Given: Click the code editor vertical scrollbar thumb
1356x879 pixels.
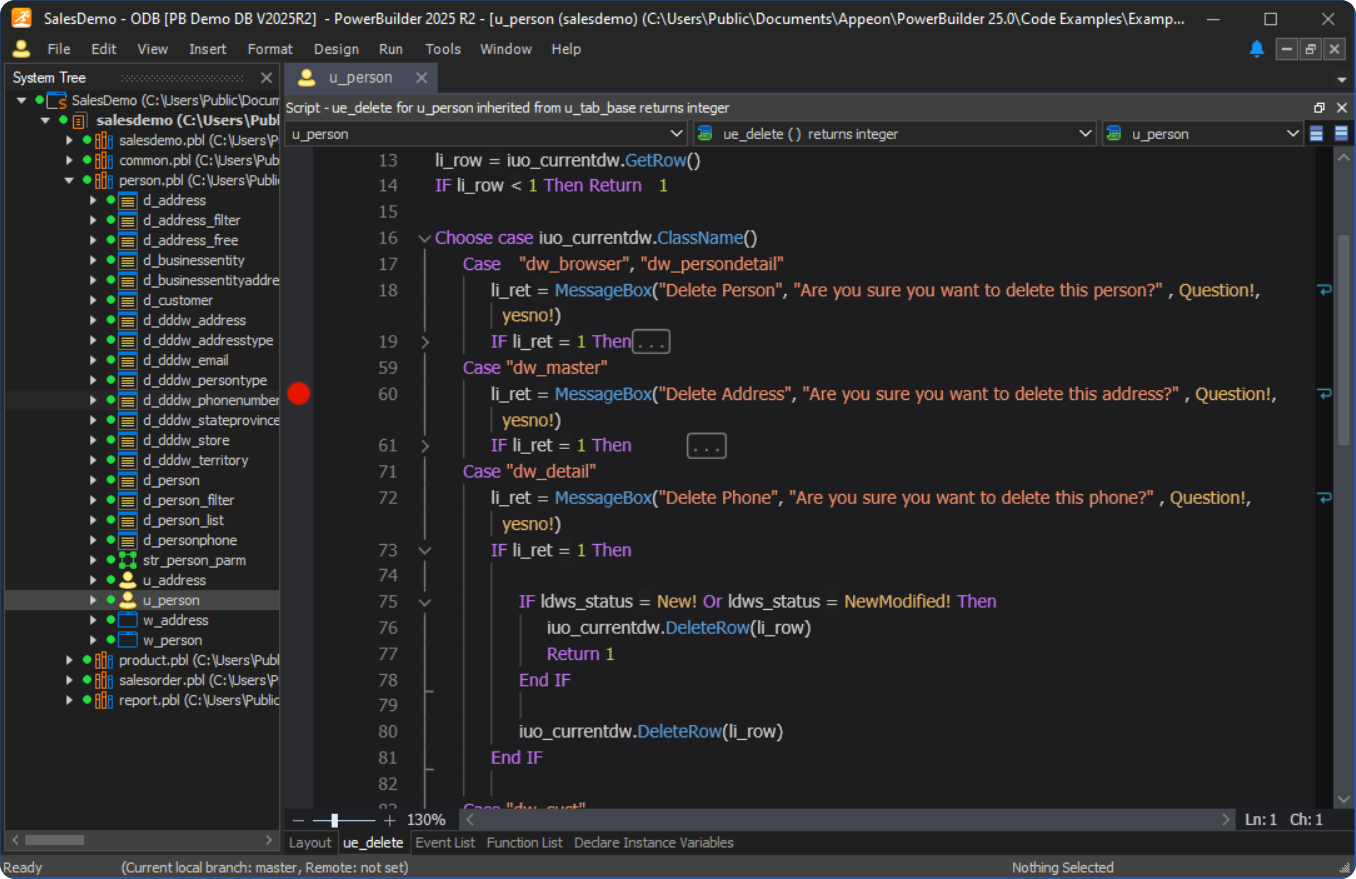Looking at the screenshot, I should click(1345, 340).
